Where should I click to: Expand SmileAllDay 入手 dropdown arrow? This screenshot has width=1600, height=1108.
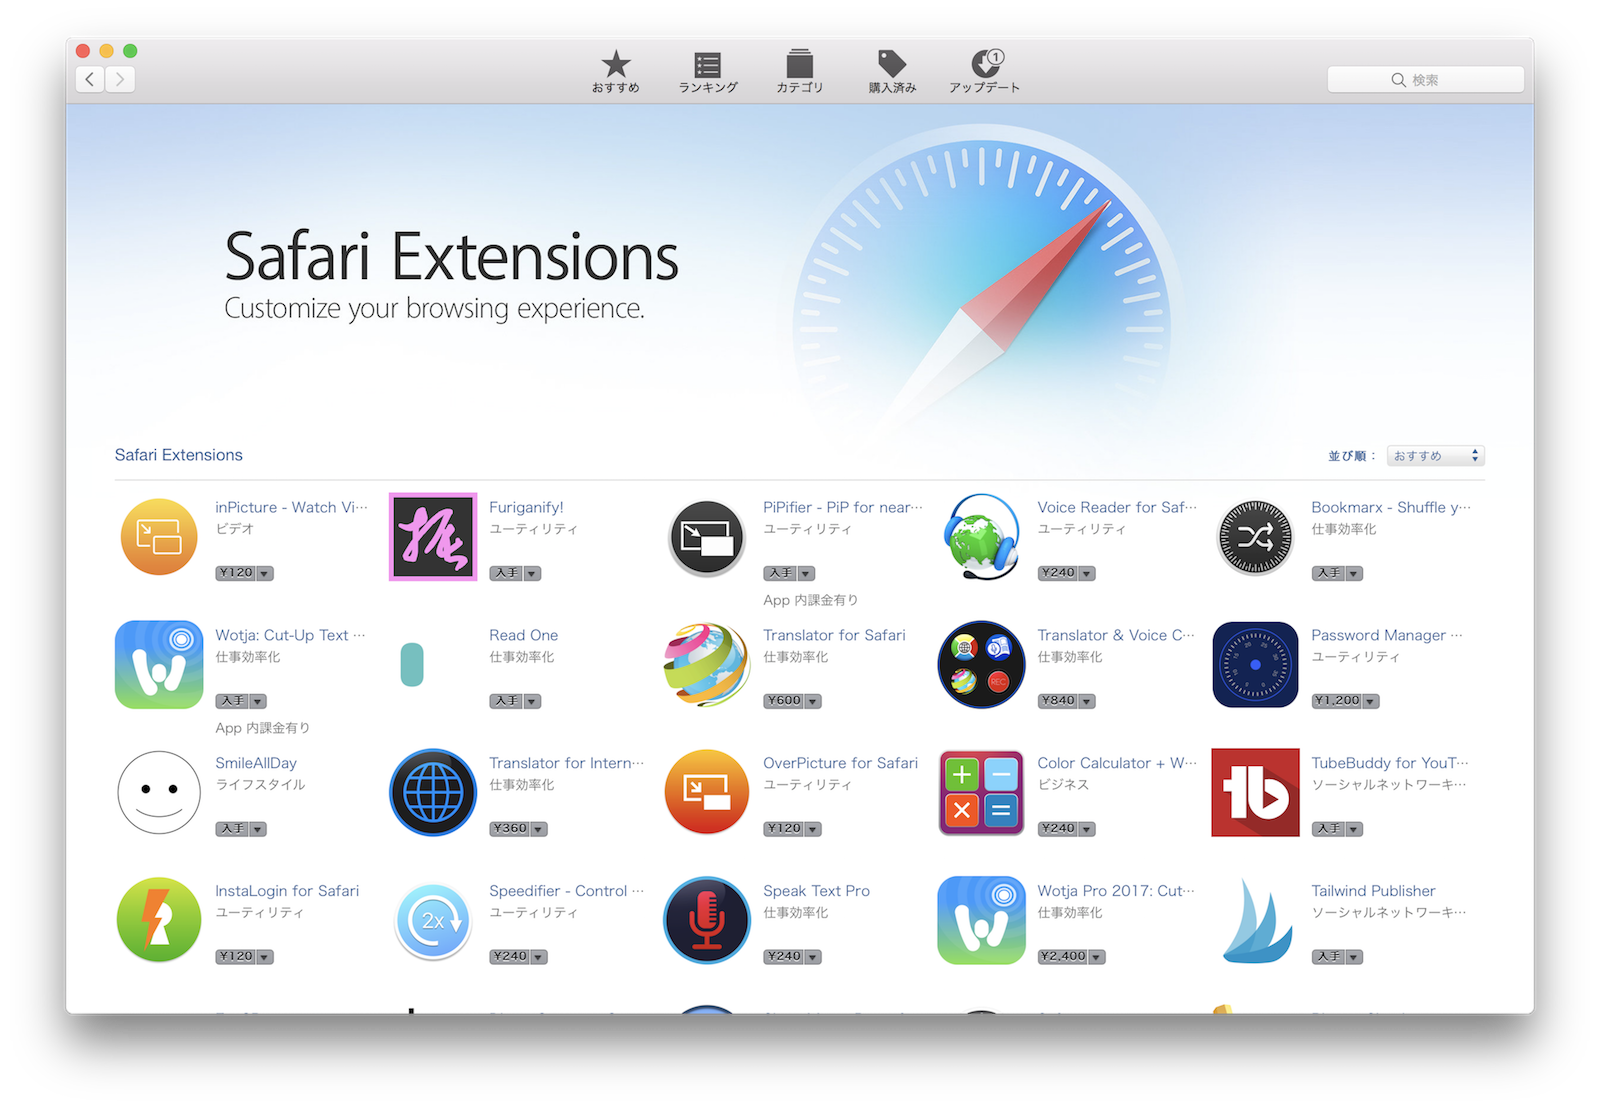(258, 829)
